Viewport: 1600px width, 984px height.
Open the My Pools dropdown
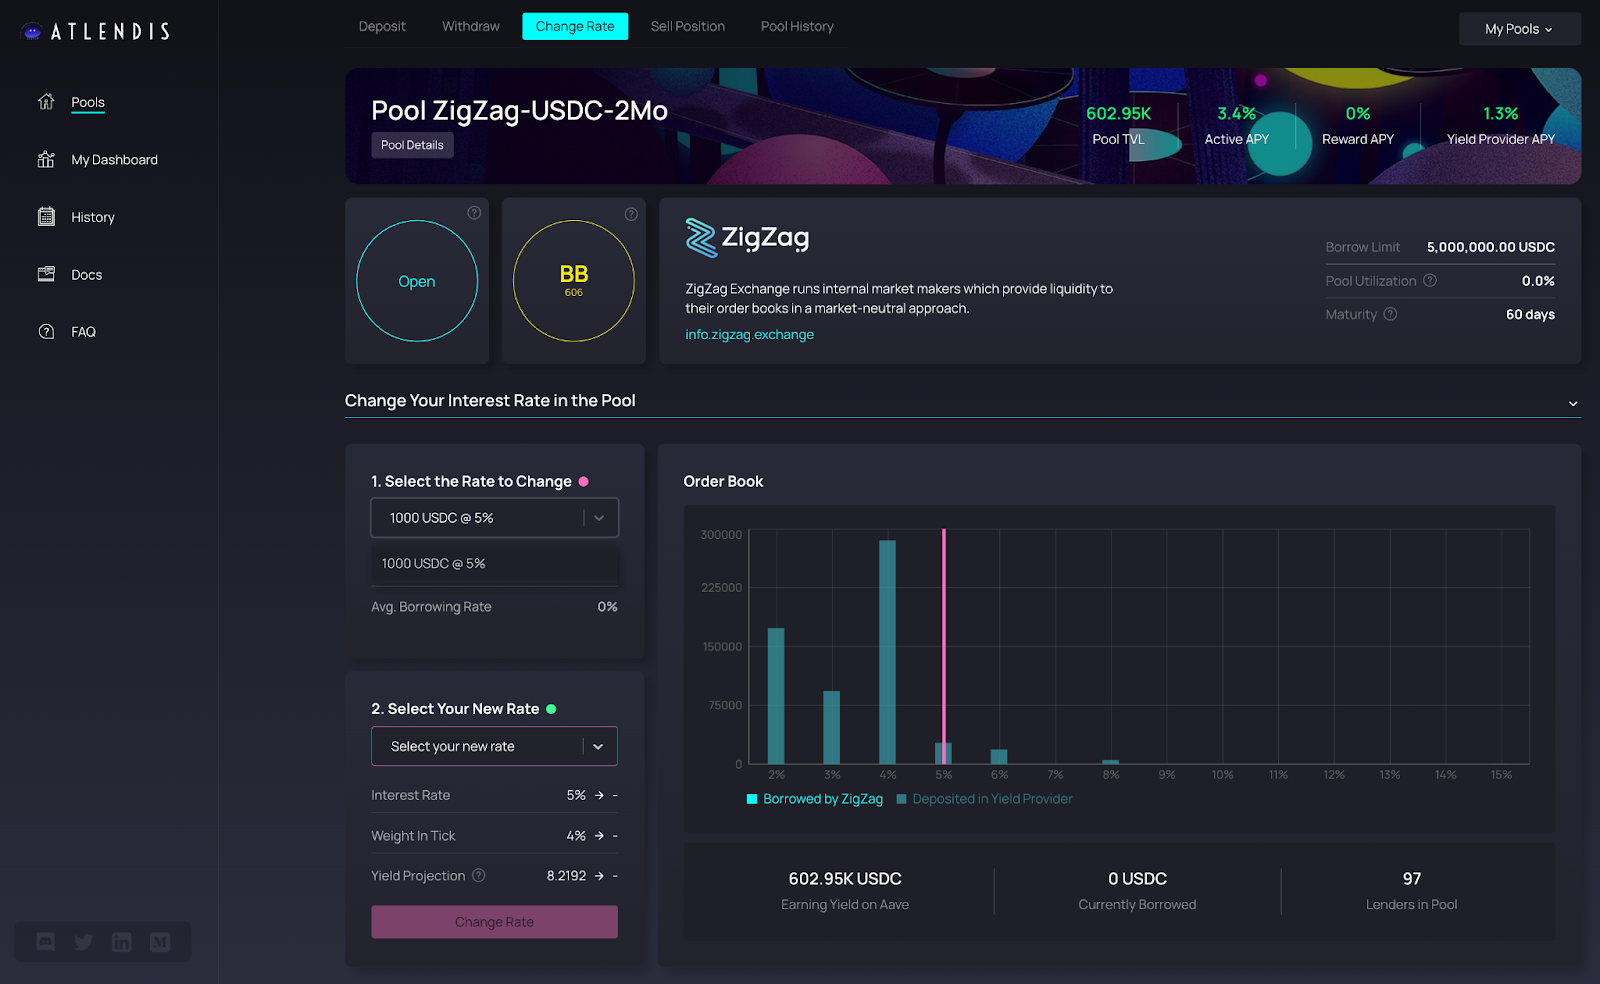pos(1519,29)
